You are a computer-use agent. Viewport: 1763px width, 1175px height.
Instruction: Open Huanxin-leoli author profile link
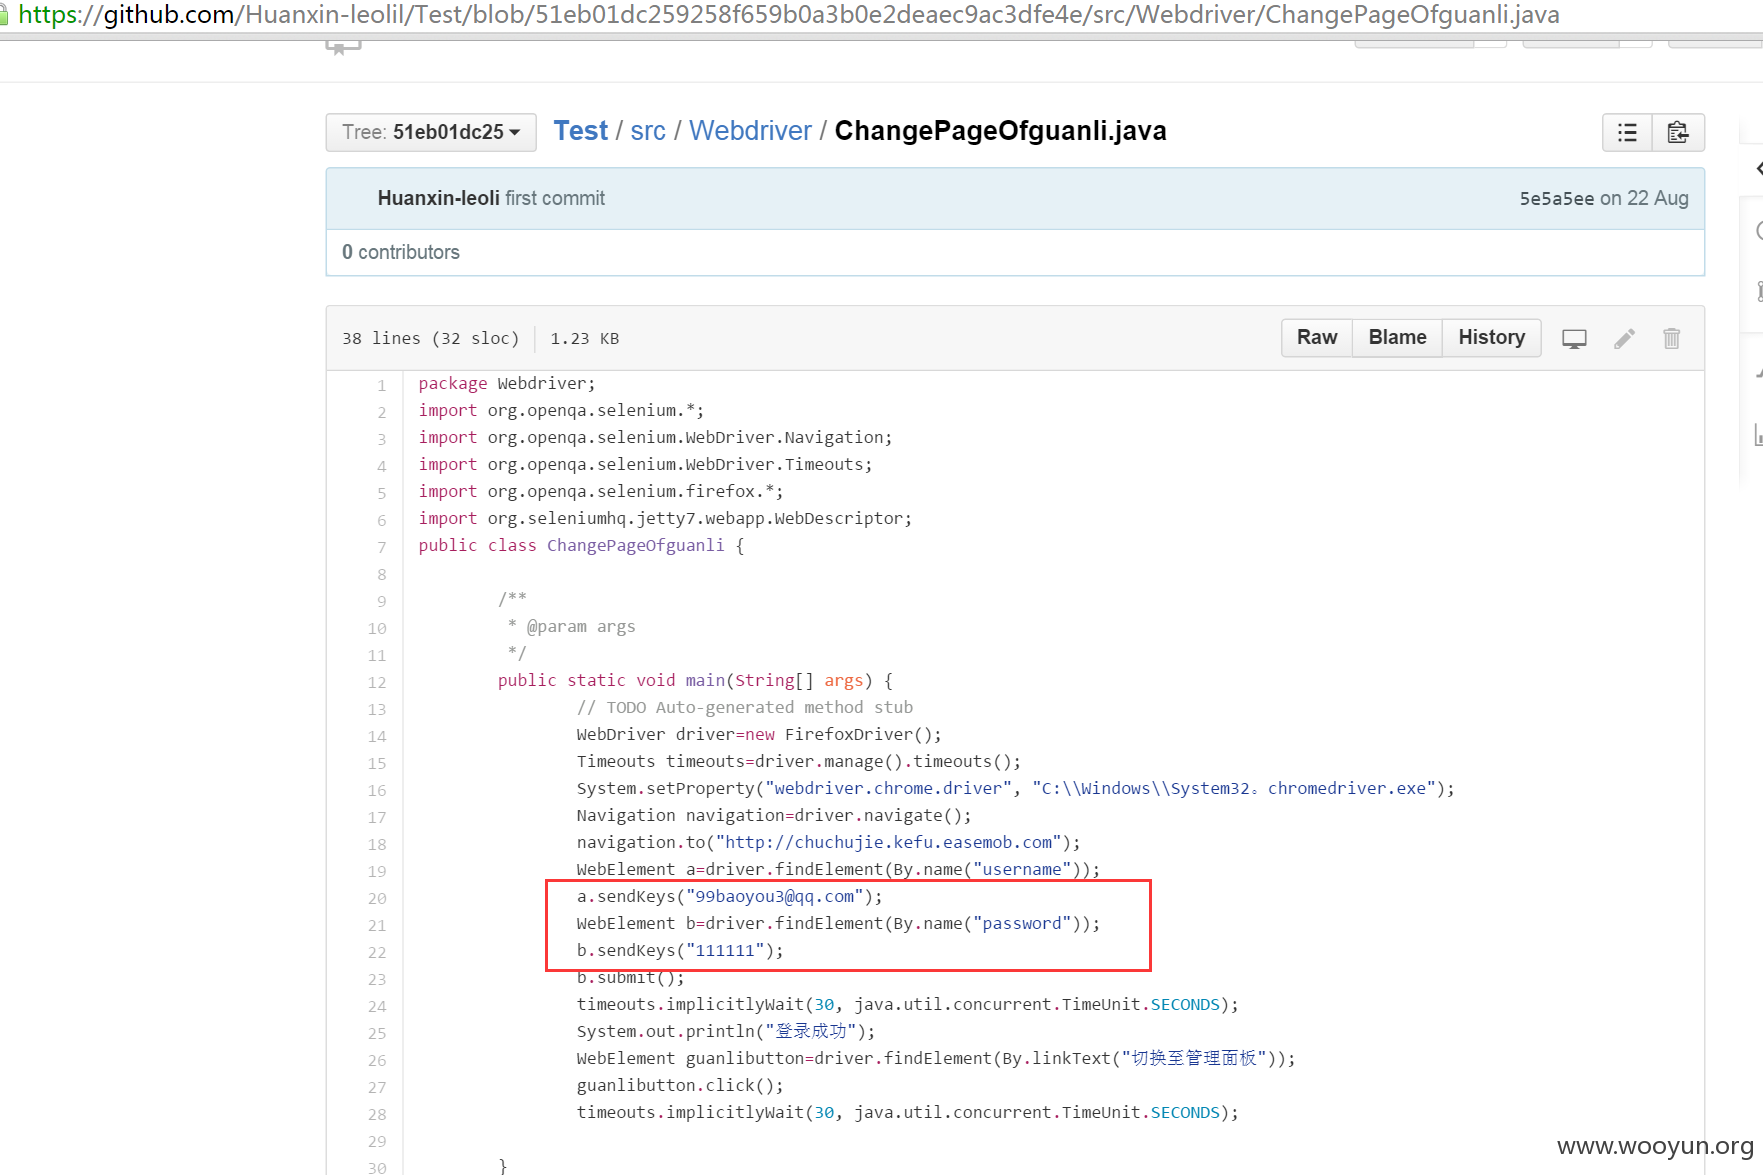(x=438, y=198)
